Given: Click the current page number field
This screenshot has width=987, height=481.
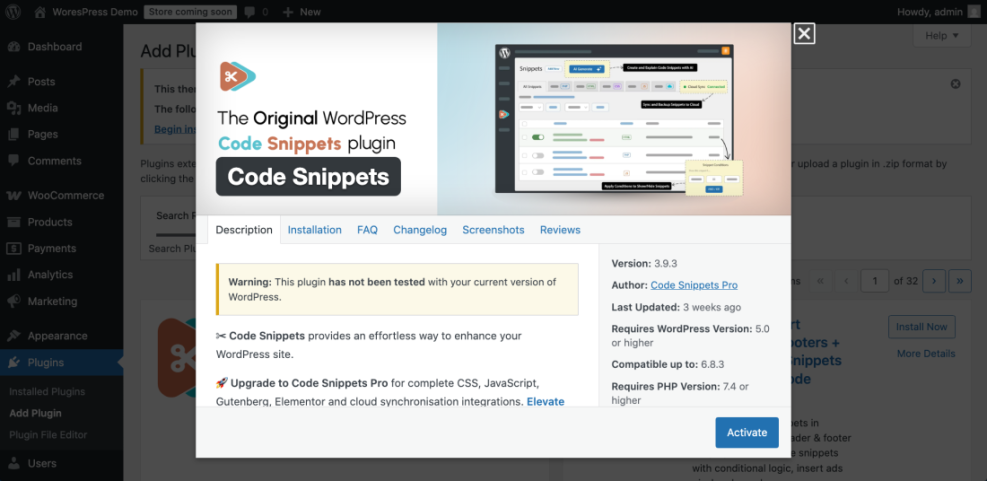Looking at the screenshot, I should [x=875, y=281].
